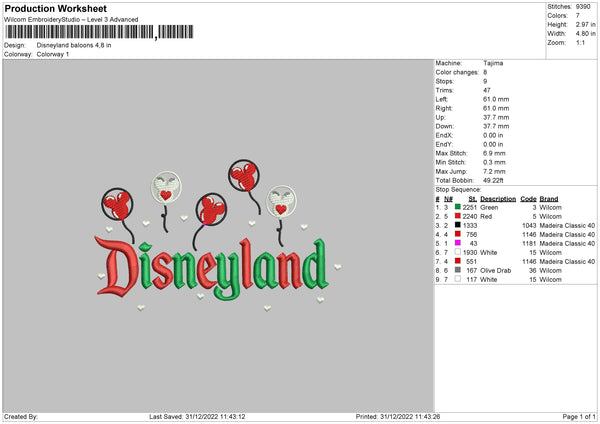Click the Zoom value '1:1'

(x=580, y=42)
